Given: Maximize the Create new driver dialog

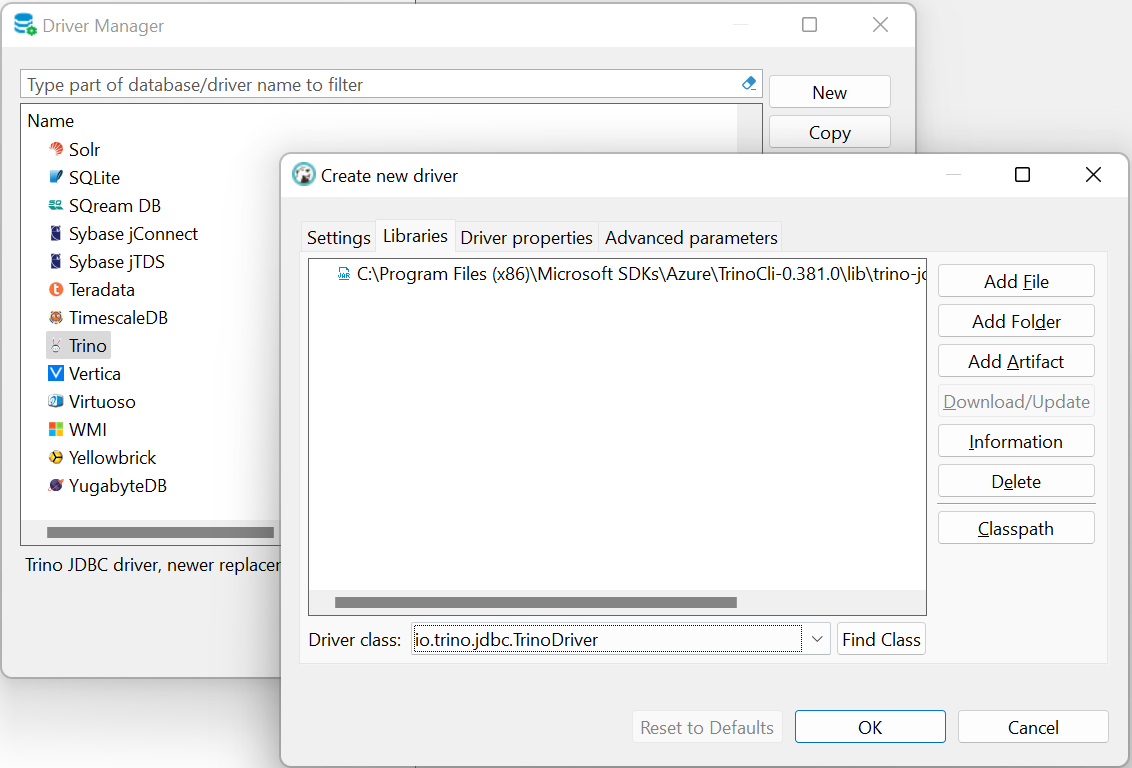Looking at the screenshot, I should (1022, 175).
